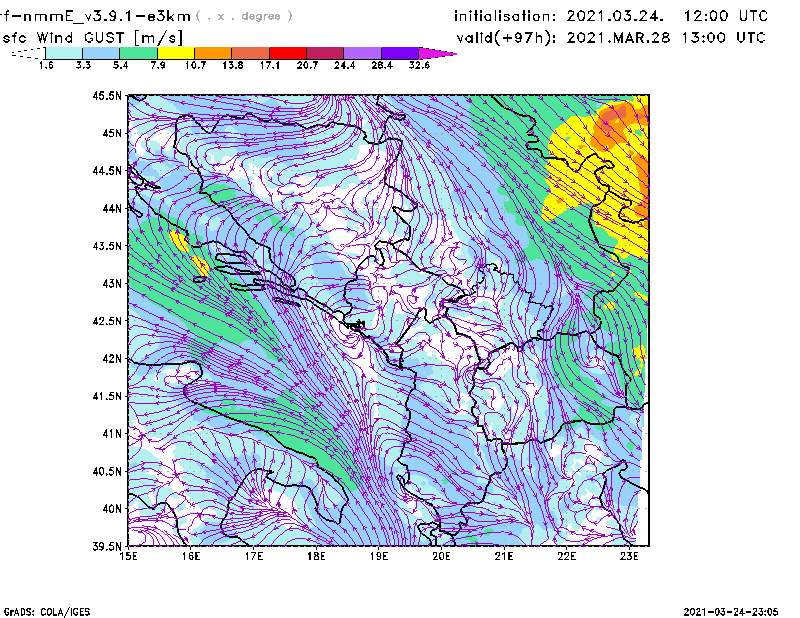This screenshot has height=618, width=800.
Task: Click the "2021-03-24-23:05" timestamp
Action: pos(731,612)
